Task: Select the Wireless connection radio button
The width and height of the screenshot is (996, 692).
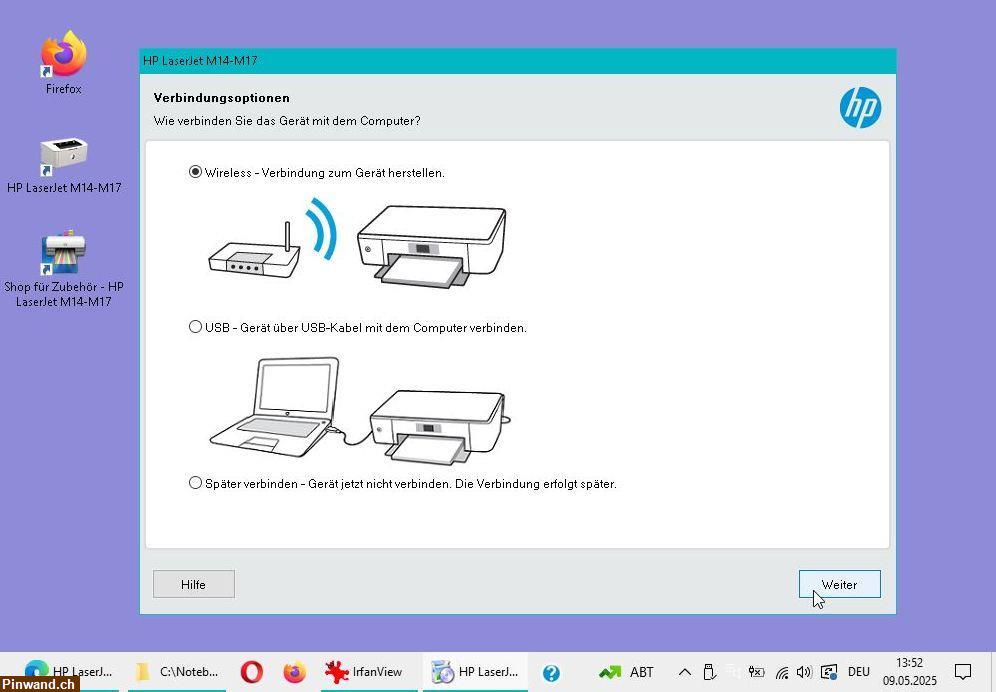Action: [x=195, y=172]
